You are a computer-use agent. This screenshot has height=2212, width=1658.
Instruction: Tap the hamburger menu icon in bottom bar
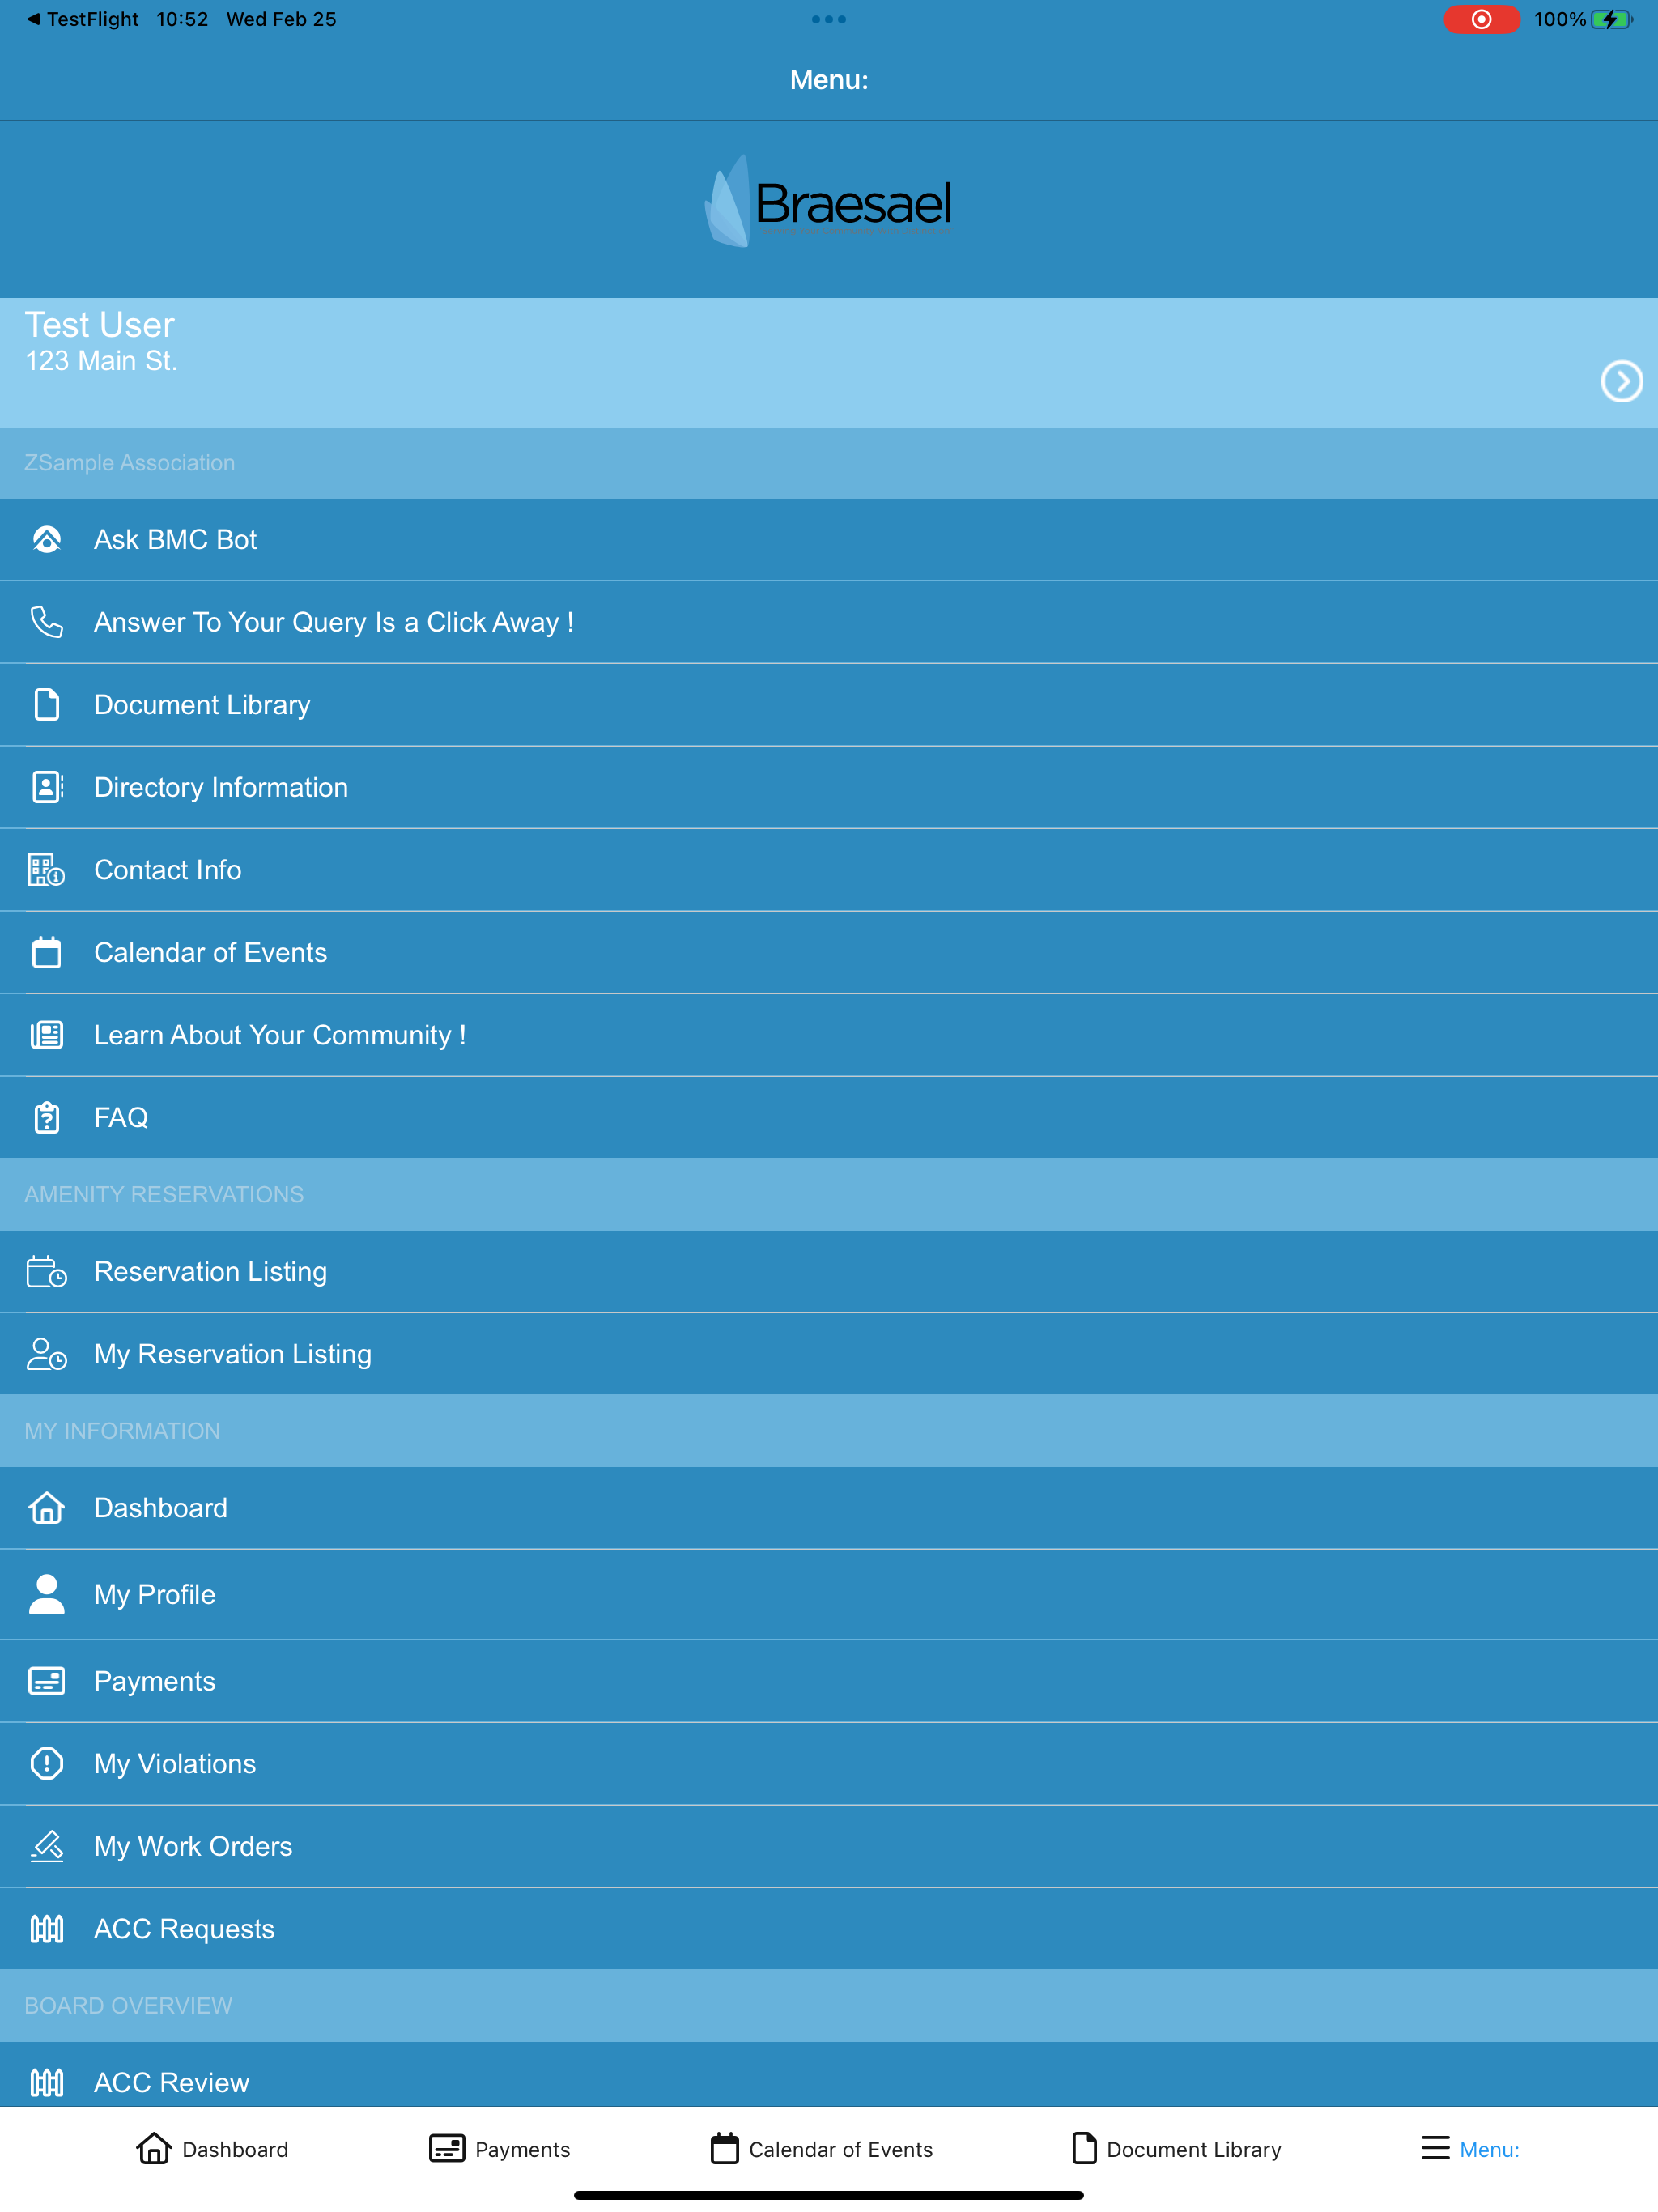(1436, 2148)
